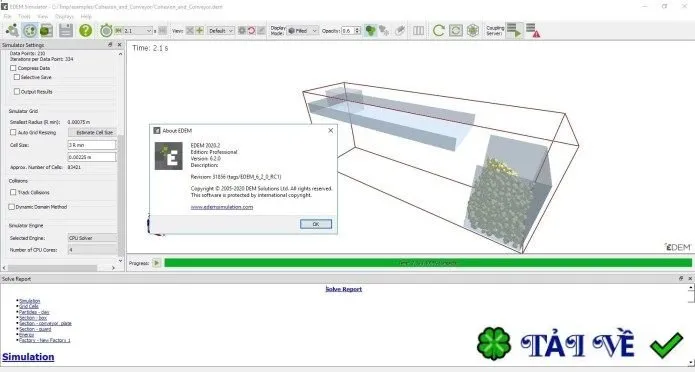Click the grey pencil icon in view toolbar
Screen dimensions: 695x372
pyautogui.click(x=262, y=31)
